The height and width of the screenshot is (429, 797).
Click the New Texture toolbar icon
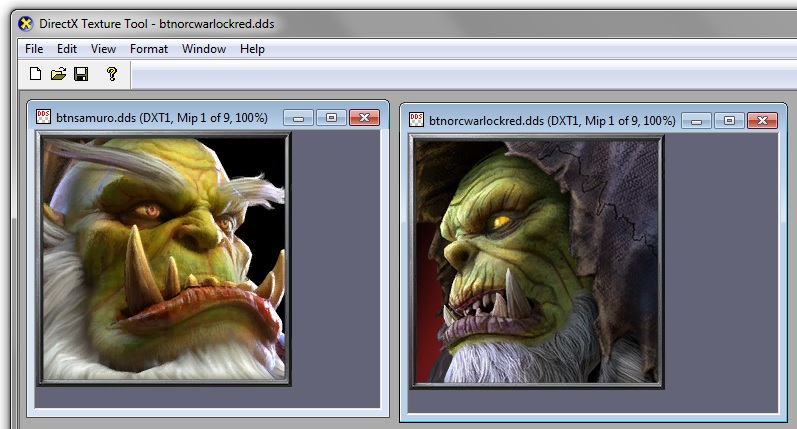pos(35,74)
